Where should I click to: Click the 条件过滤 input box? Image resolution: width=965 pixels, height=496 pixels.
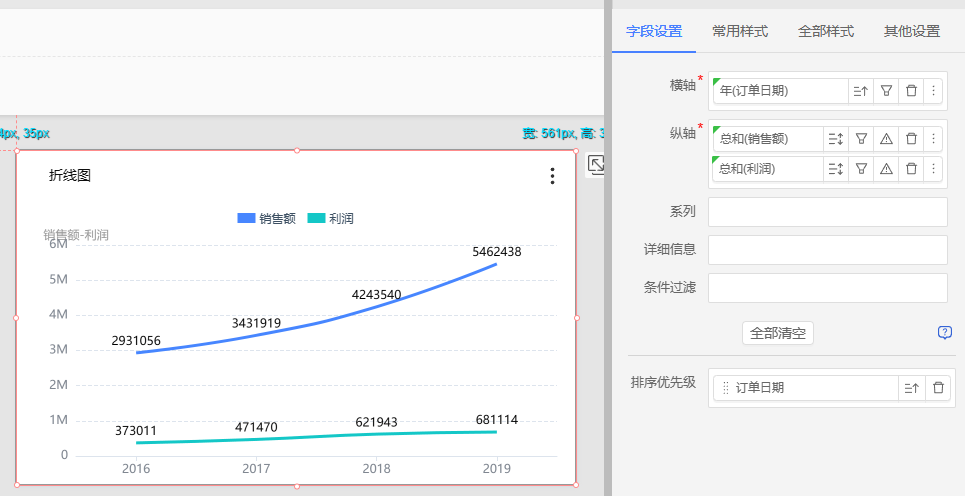click(x=827, y=288)
